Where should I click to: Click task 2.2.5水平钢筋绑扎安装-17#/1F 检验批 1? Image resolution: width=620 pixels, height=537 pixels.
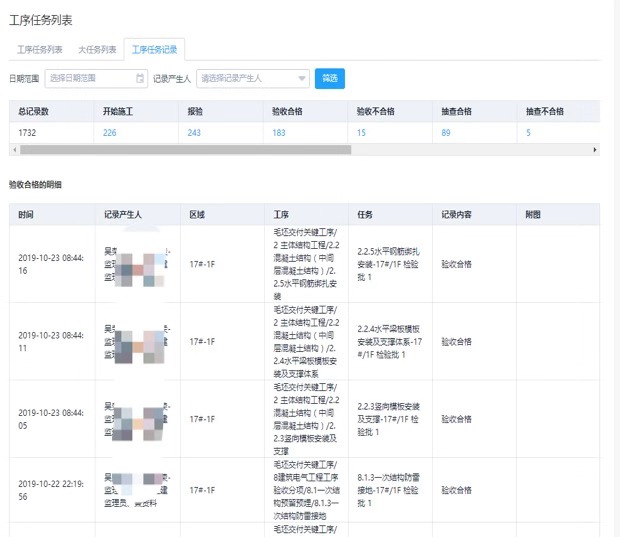pyautogui.click(x=388, y=264)
